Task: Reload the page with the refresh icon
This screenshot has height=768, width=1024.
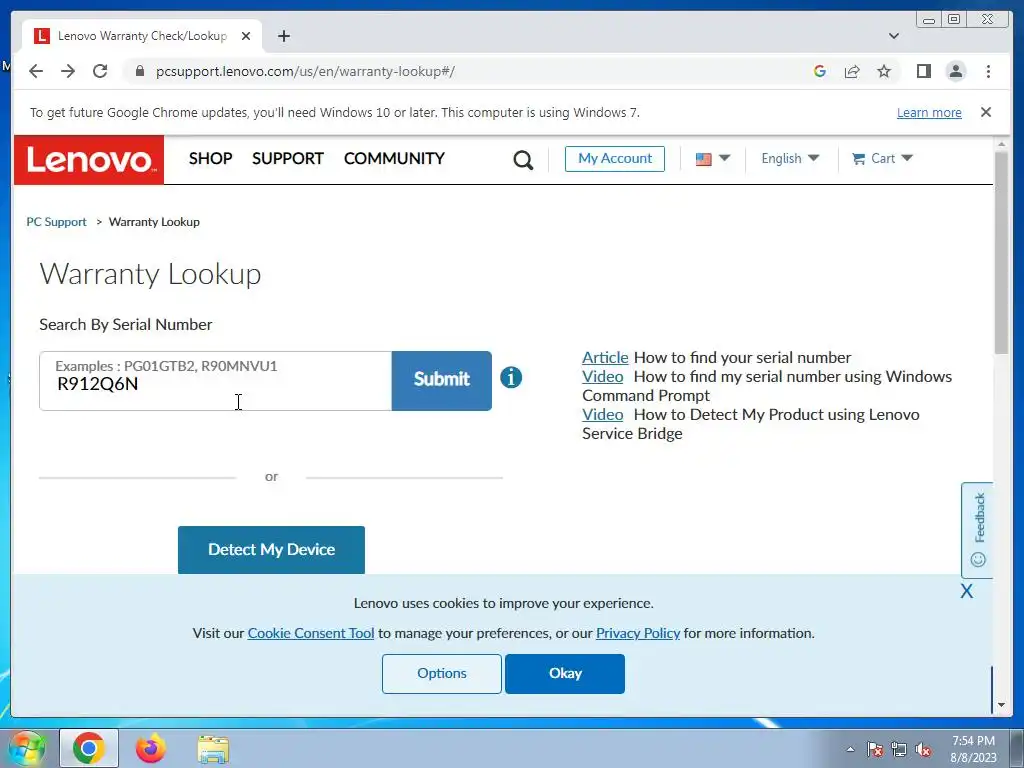Action: click(100, 71)
